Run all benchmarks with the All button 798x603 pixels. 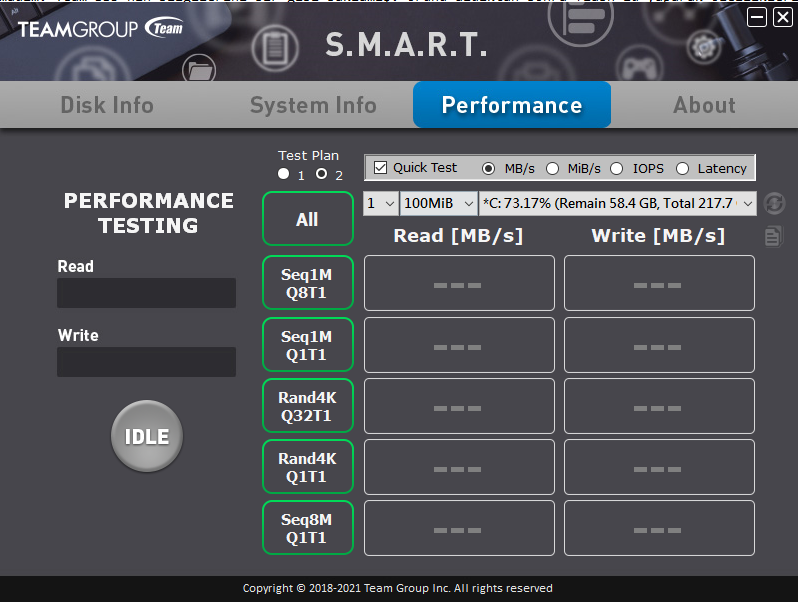point(308,219)
